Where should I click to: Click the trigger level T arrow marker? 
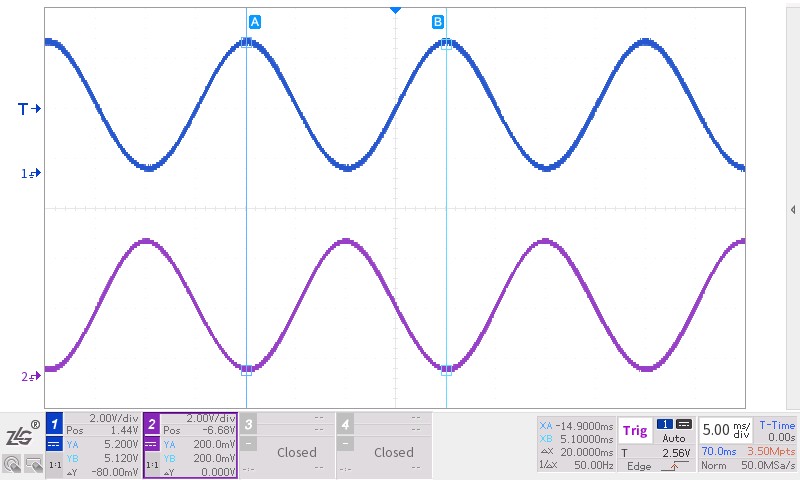[27, 108]
